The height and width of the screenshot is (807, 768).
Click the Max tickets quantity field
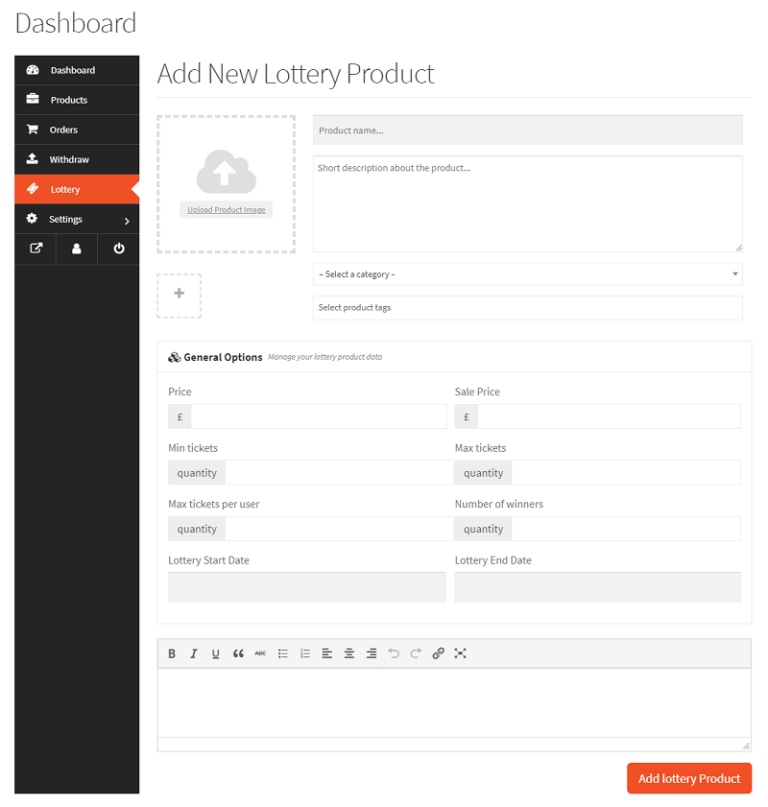(x=626, y=472)
